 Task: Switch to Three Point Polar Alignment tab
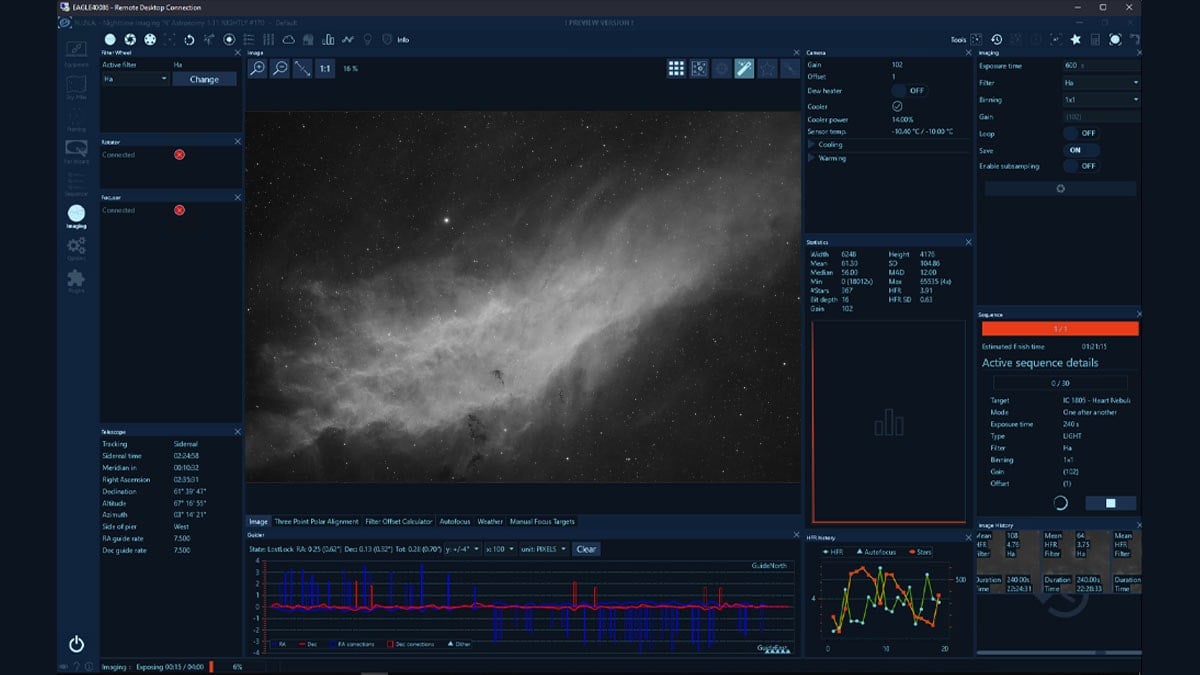coord(316,521)
